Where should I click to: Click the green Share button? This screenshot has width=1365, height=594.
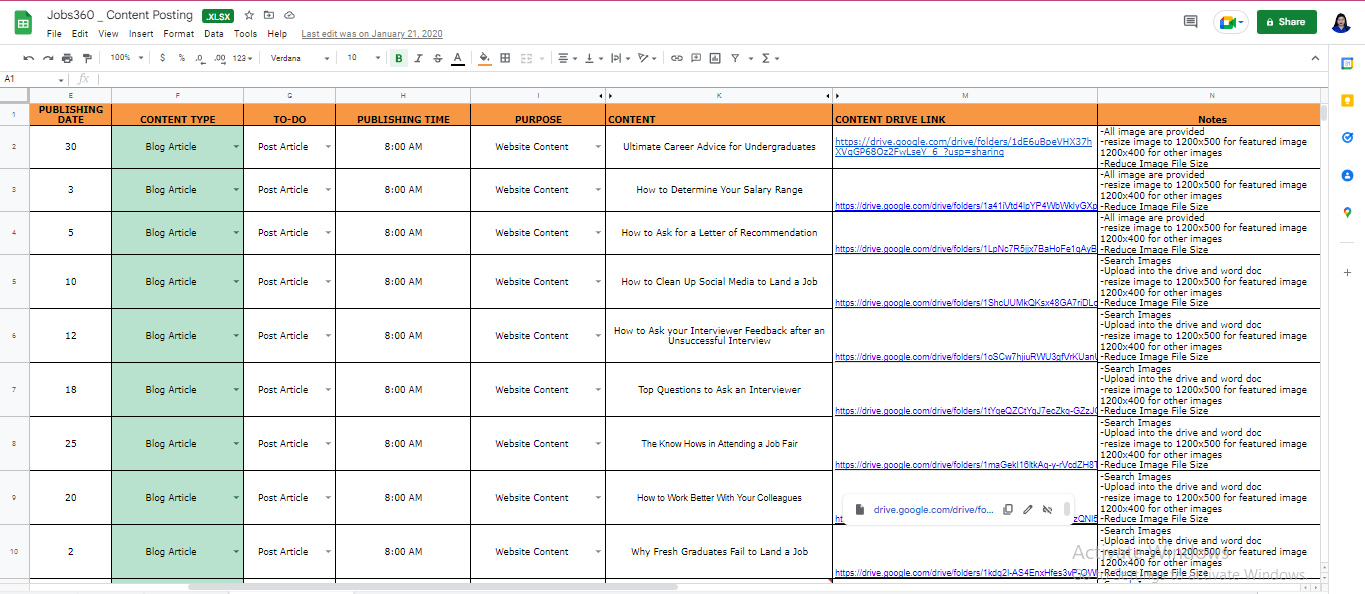(x=1286, y=21)
